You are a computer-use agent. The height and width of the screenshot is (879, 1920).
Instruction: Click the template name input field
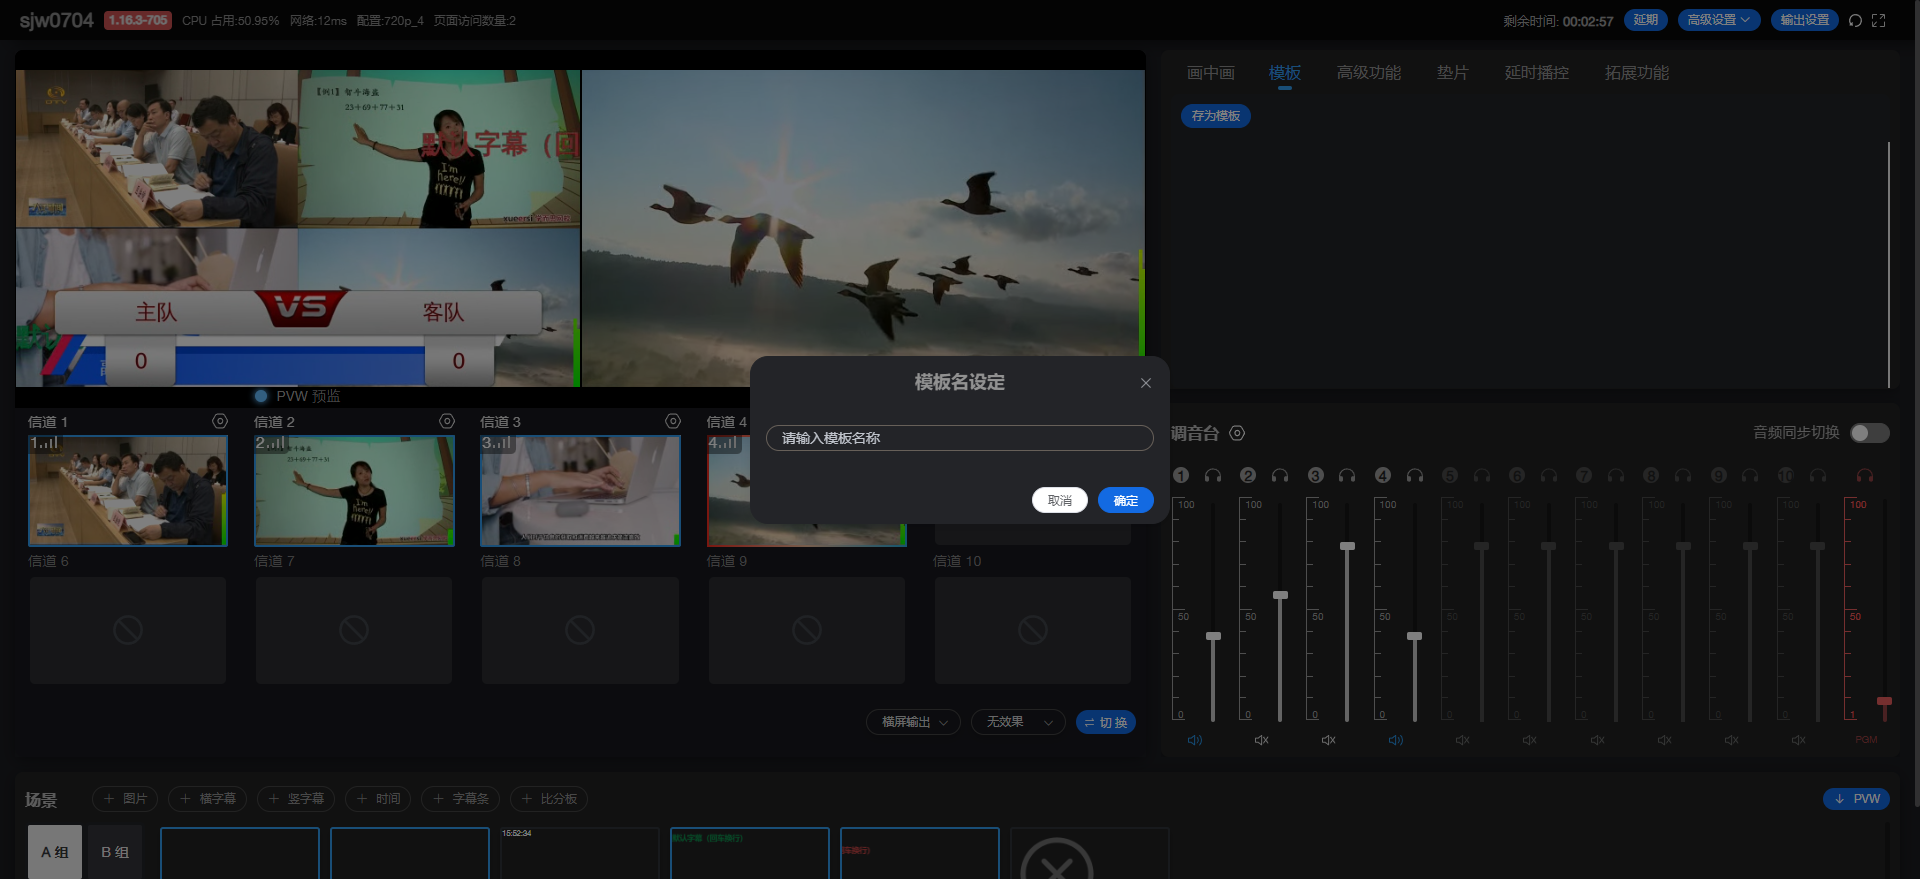coord(959,438)
